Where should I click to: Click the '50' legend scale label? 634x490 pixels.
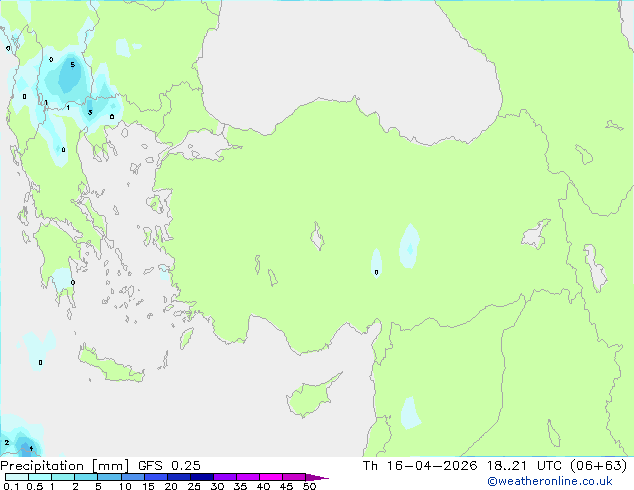[x=309, y=486]
